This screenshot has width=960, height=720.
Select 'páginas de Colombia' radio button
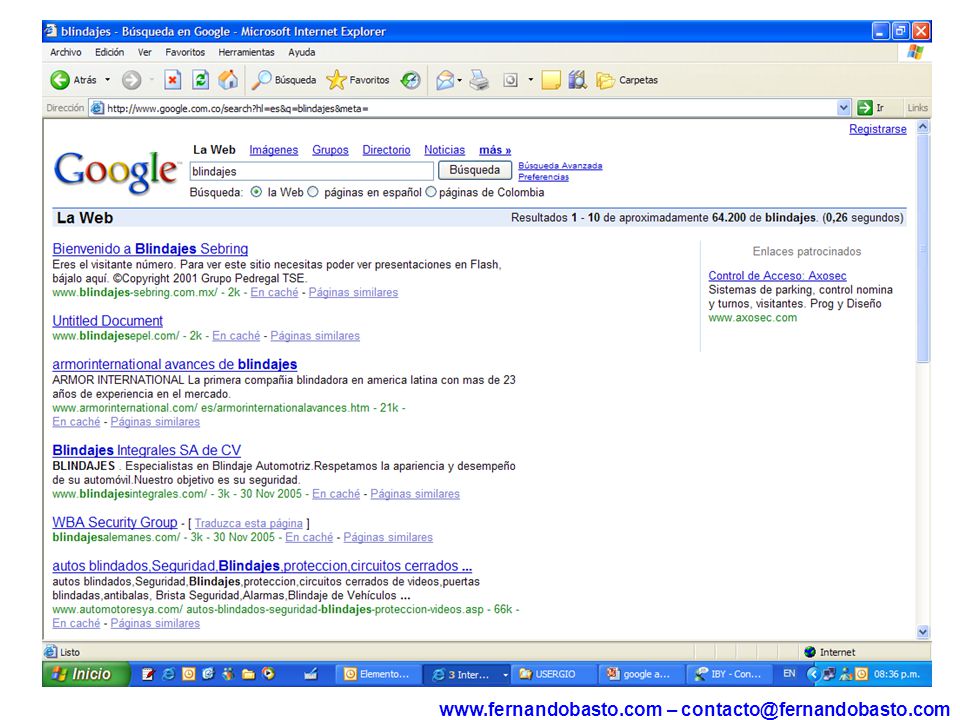430,192
